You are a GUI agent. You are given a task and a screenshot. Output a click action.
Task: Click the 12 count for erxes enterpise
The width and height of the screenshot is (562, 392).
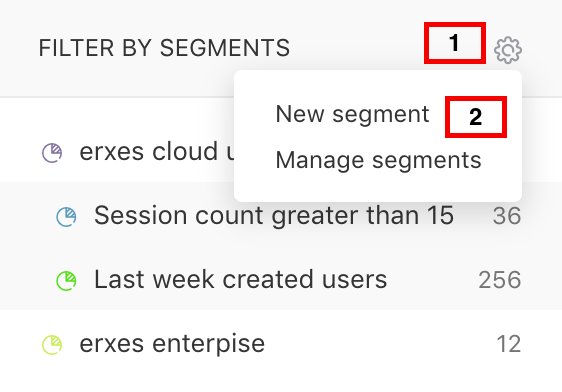click(x=509, y=344)
